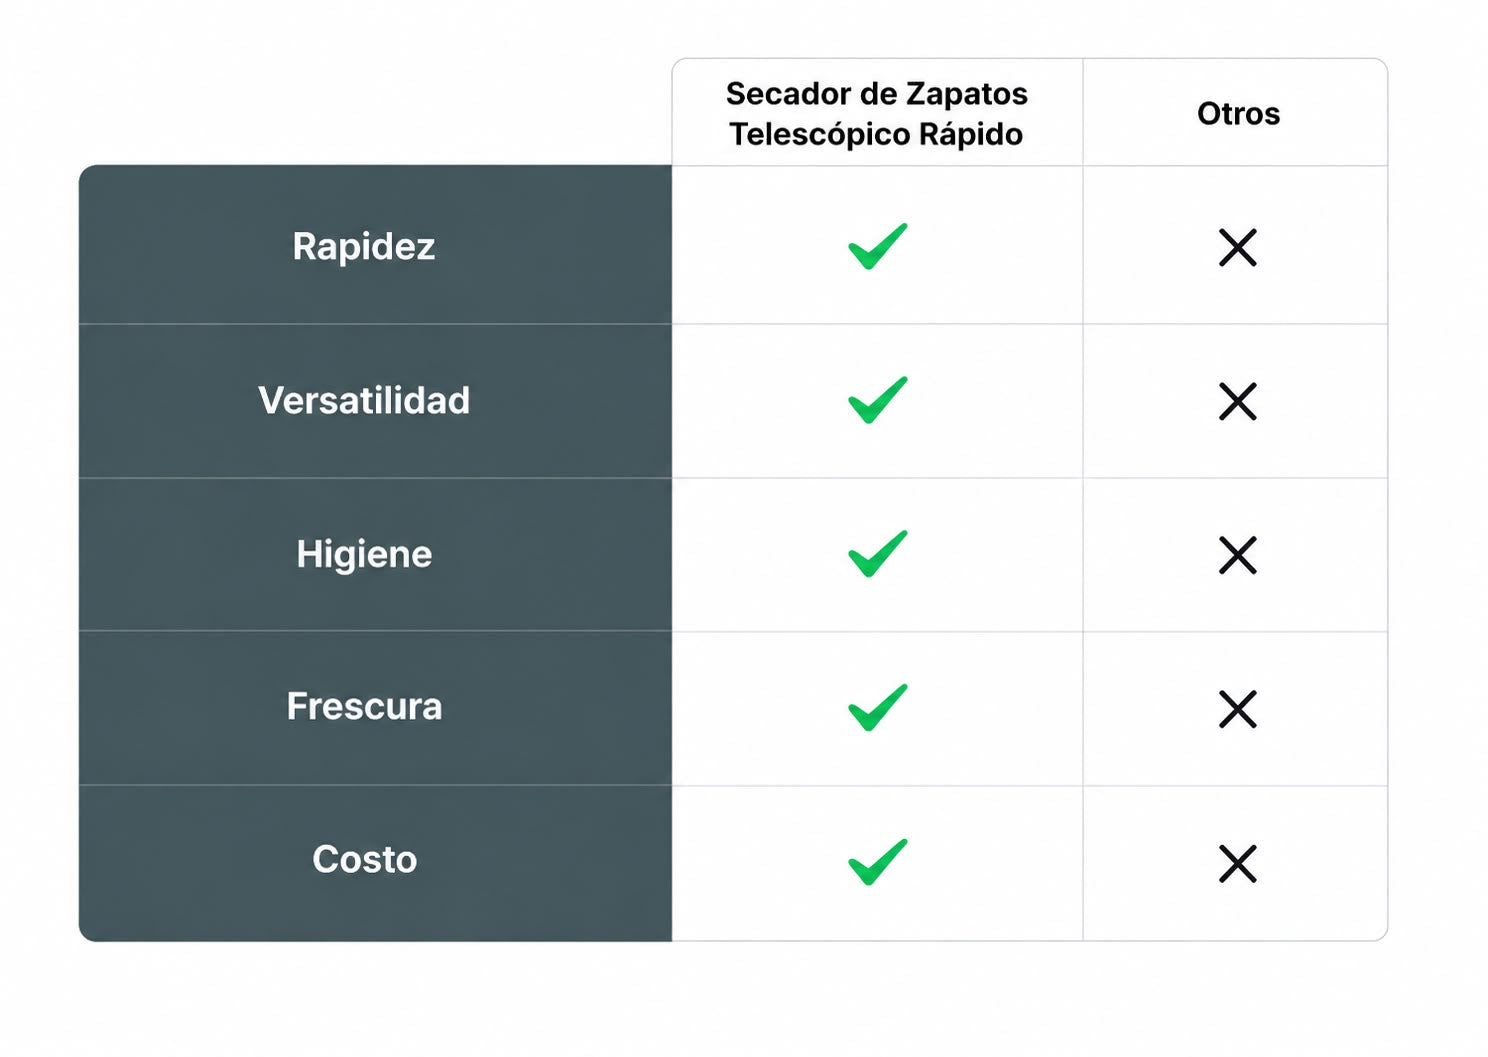The width and height of the screenshot is (1488, 1057).
Task: Select the Versatilidad row label
Action: [x=364, y=400]
